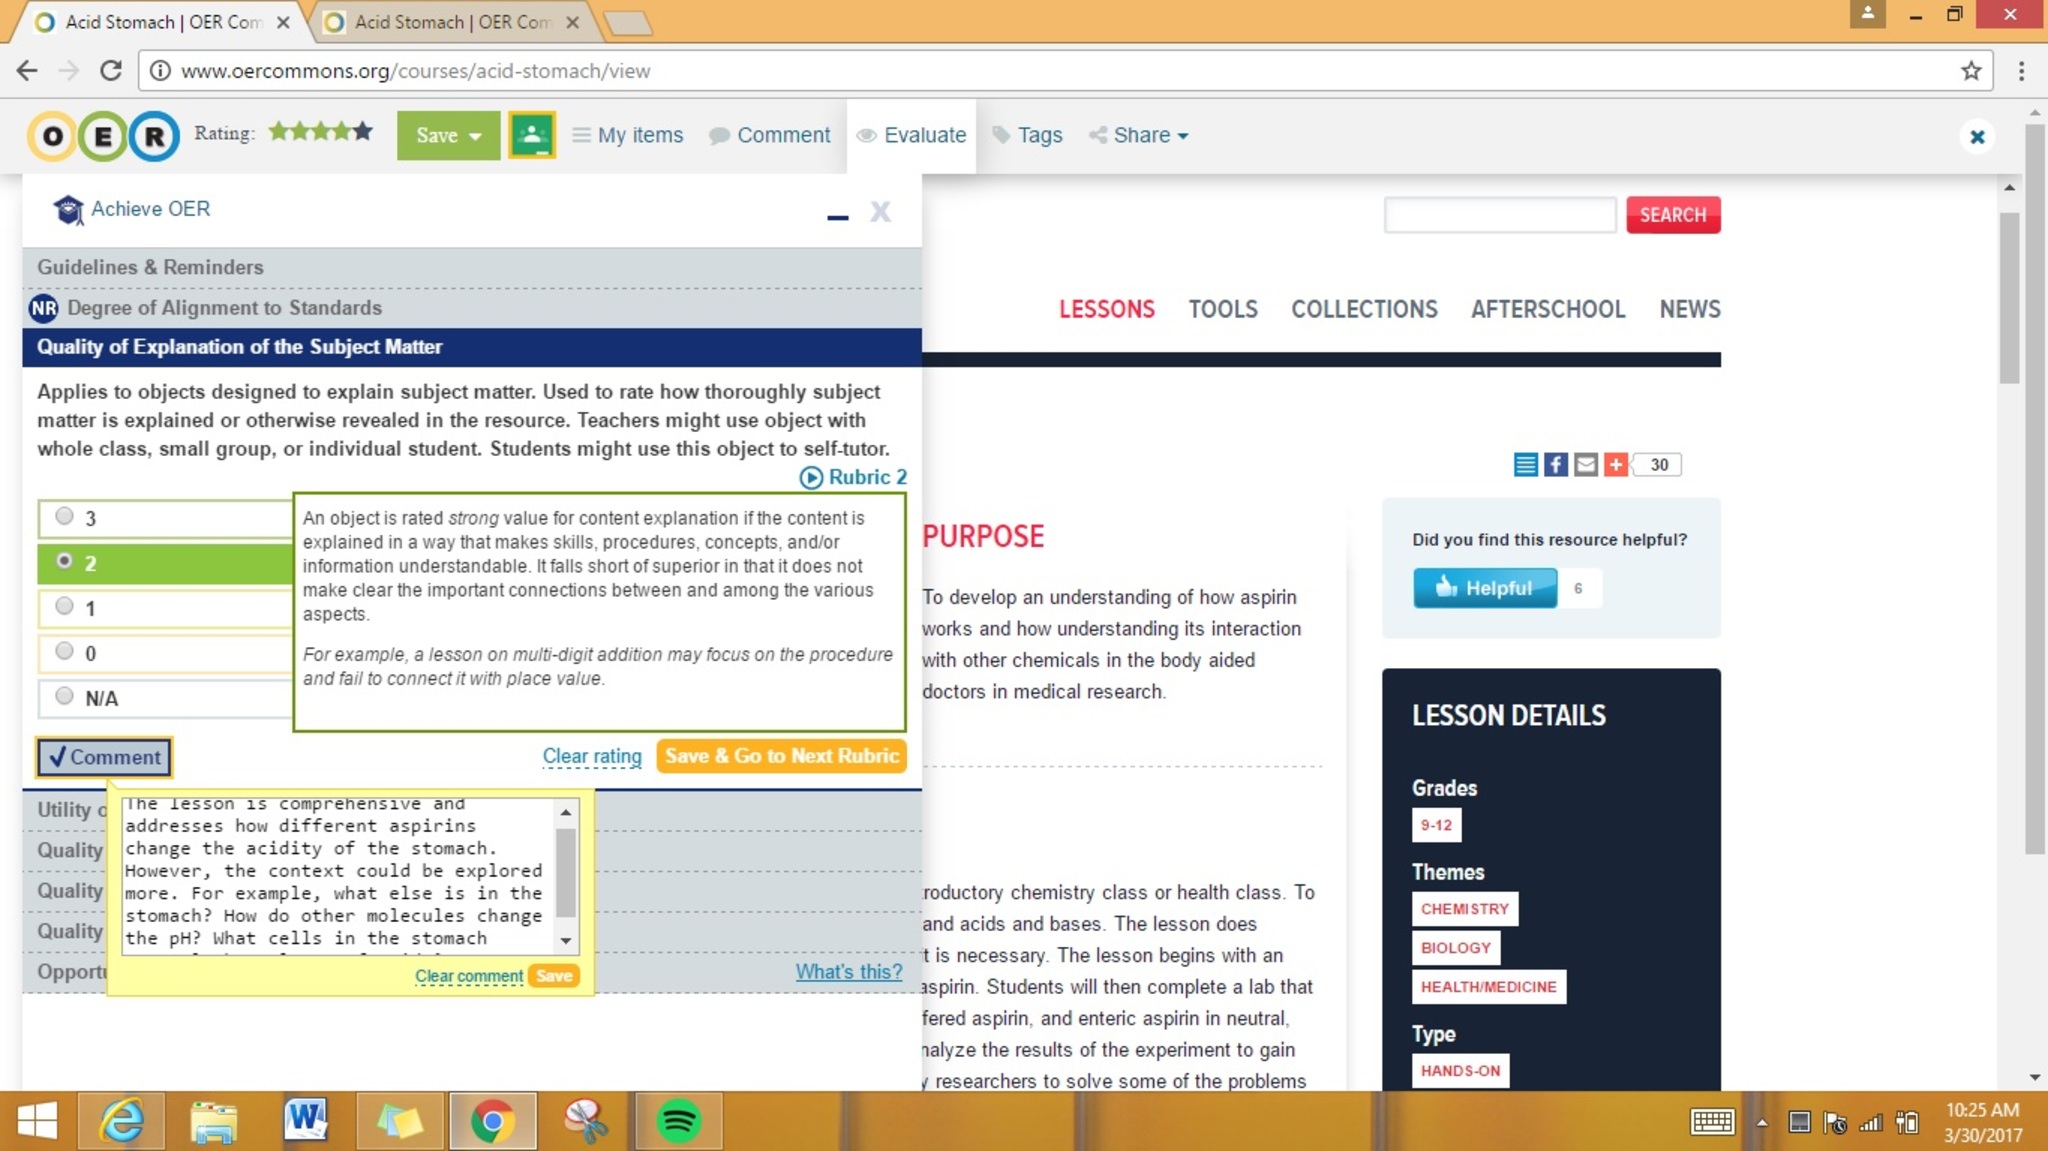Open the LESSONS navigation menu

click(1106, 309)
